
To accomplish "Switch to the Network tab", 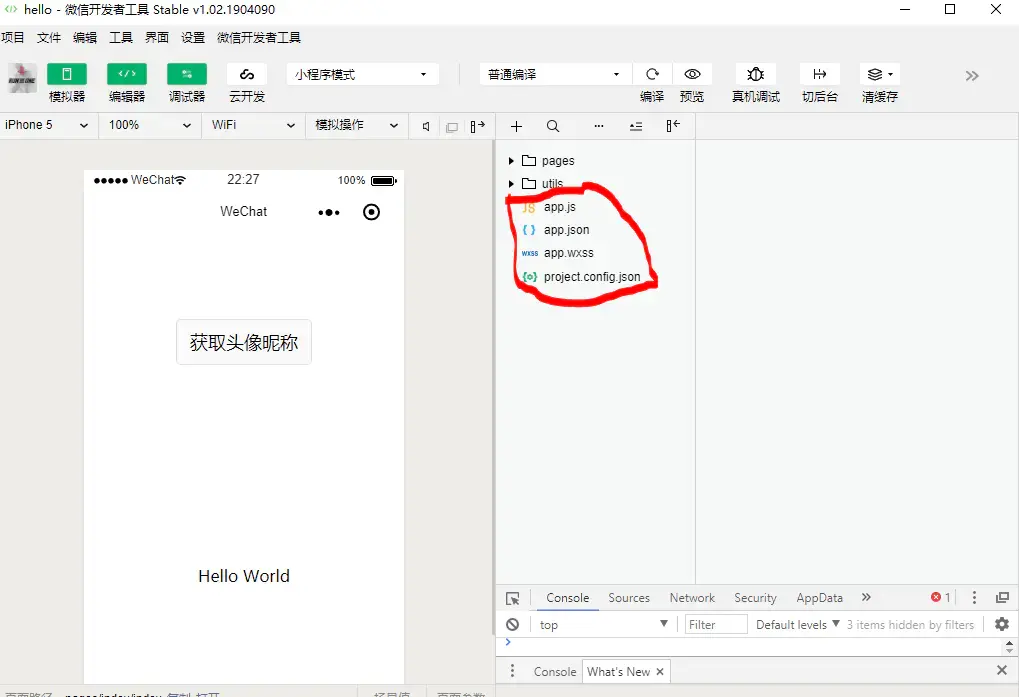I will pyautogui.click(x=692, y=598).
